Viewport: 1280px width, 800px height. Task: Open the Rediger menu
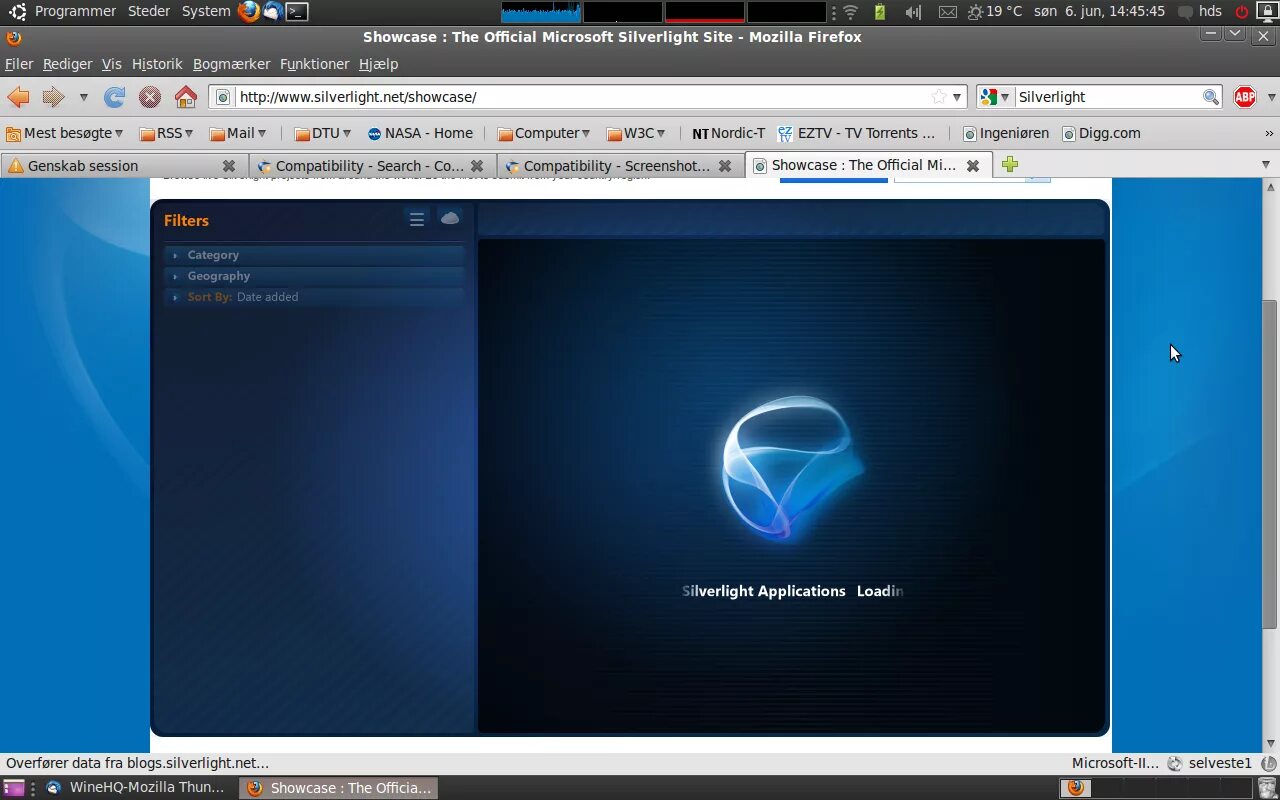67,64
